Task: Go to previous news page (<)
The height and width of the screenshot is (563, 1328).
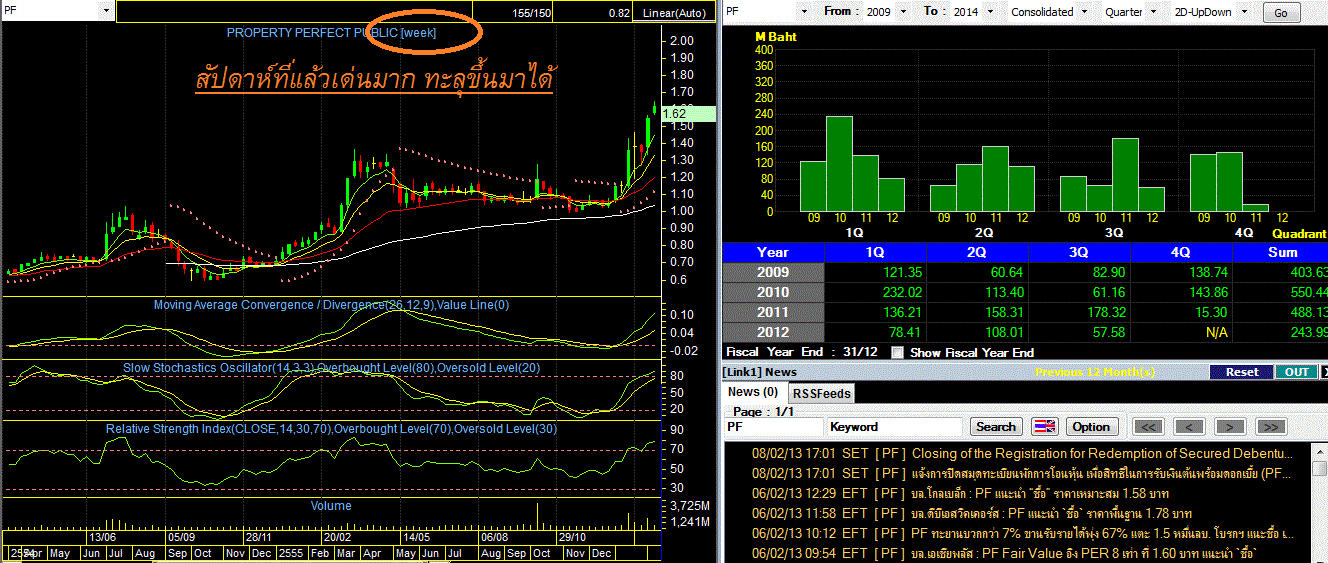Action: tap(1190, 427)
